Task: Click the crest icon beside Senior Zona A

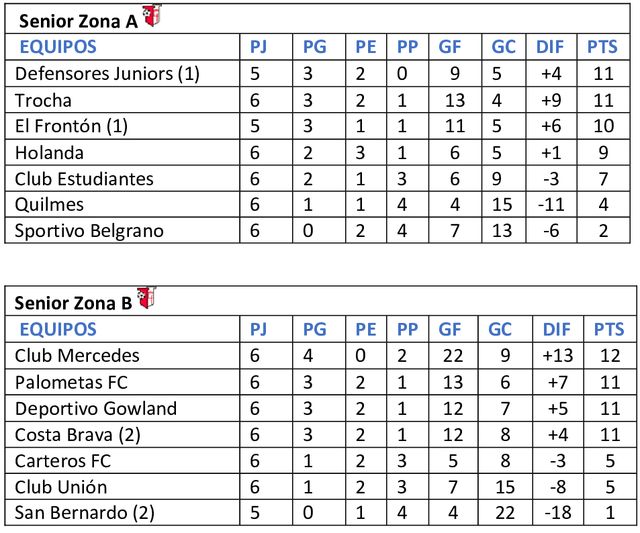Action: [151, 17]
